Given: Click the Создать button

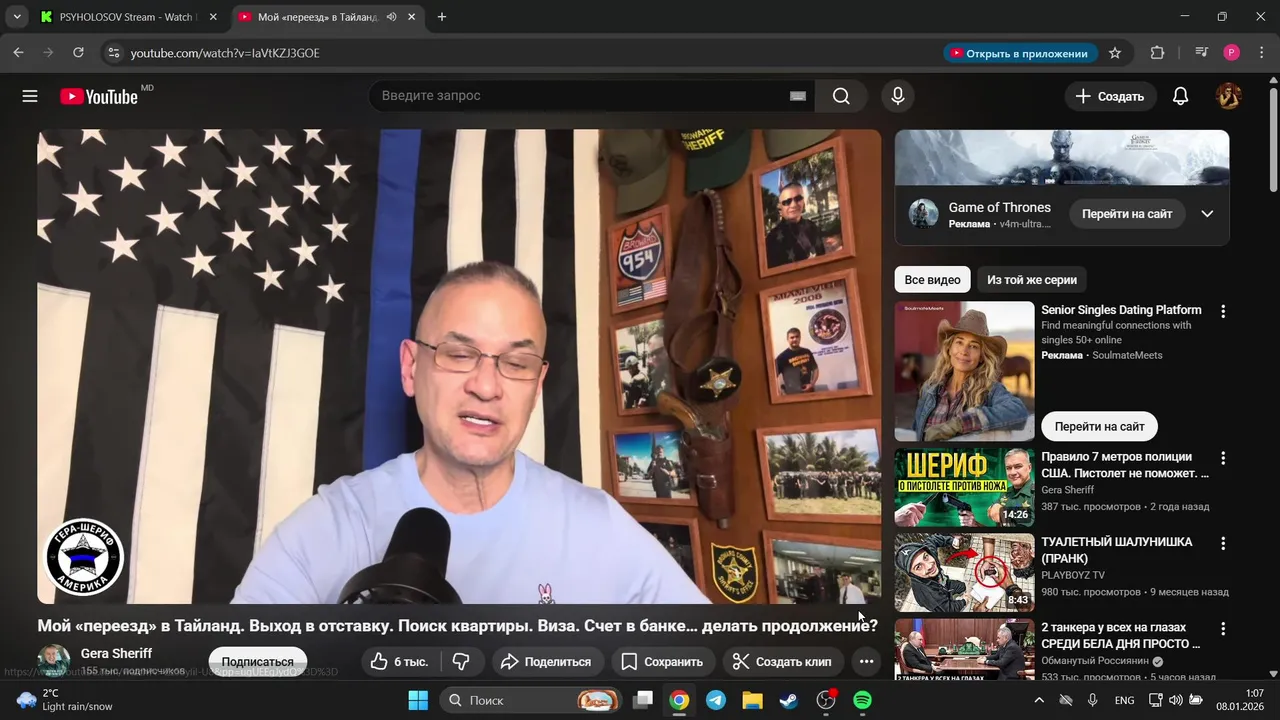Looking at the screenshot, I should [1110, 96].
